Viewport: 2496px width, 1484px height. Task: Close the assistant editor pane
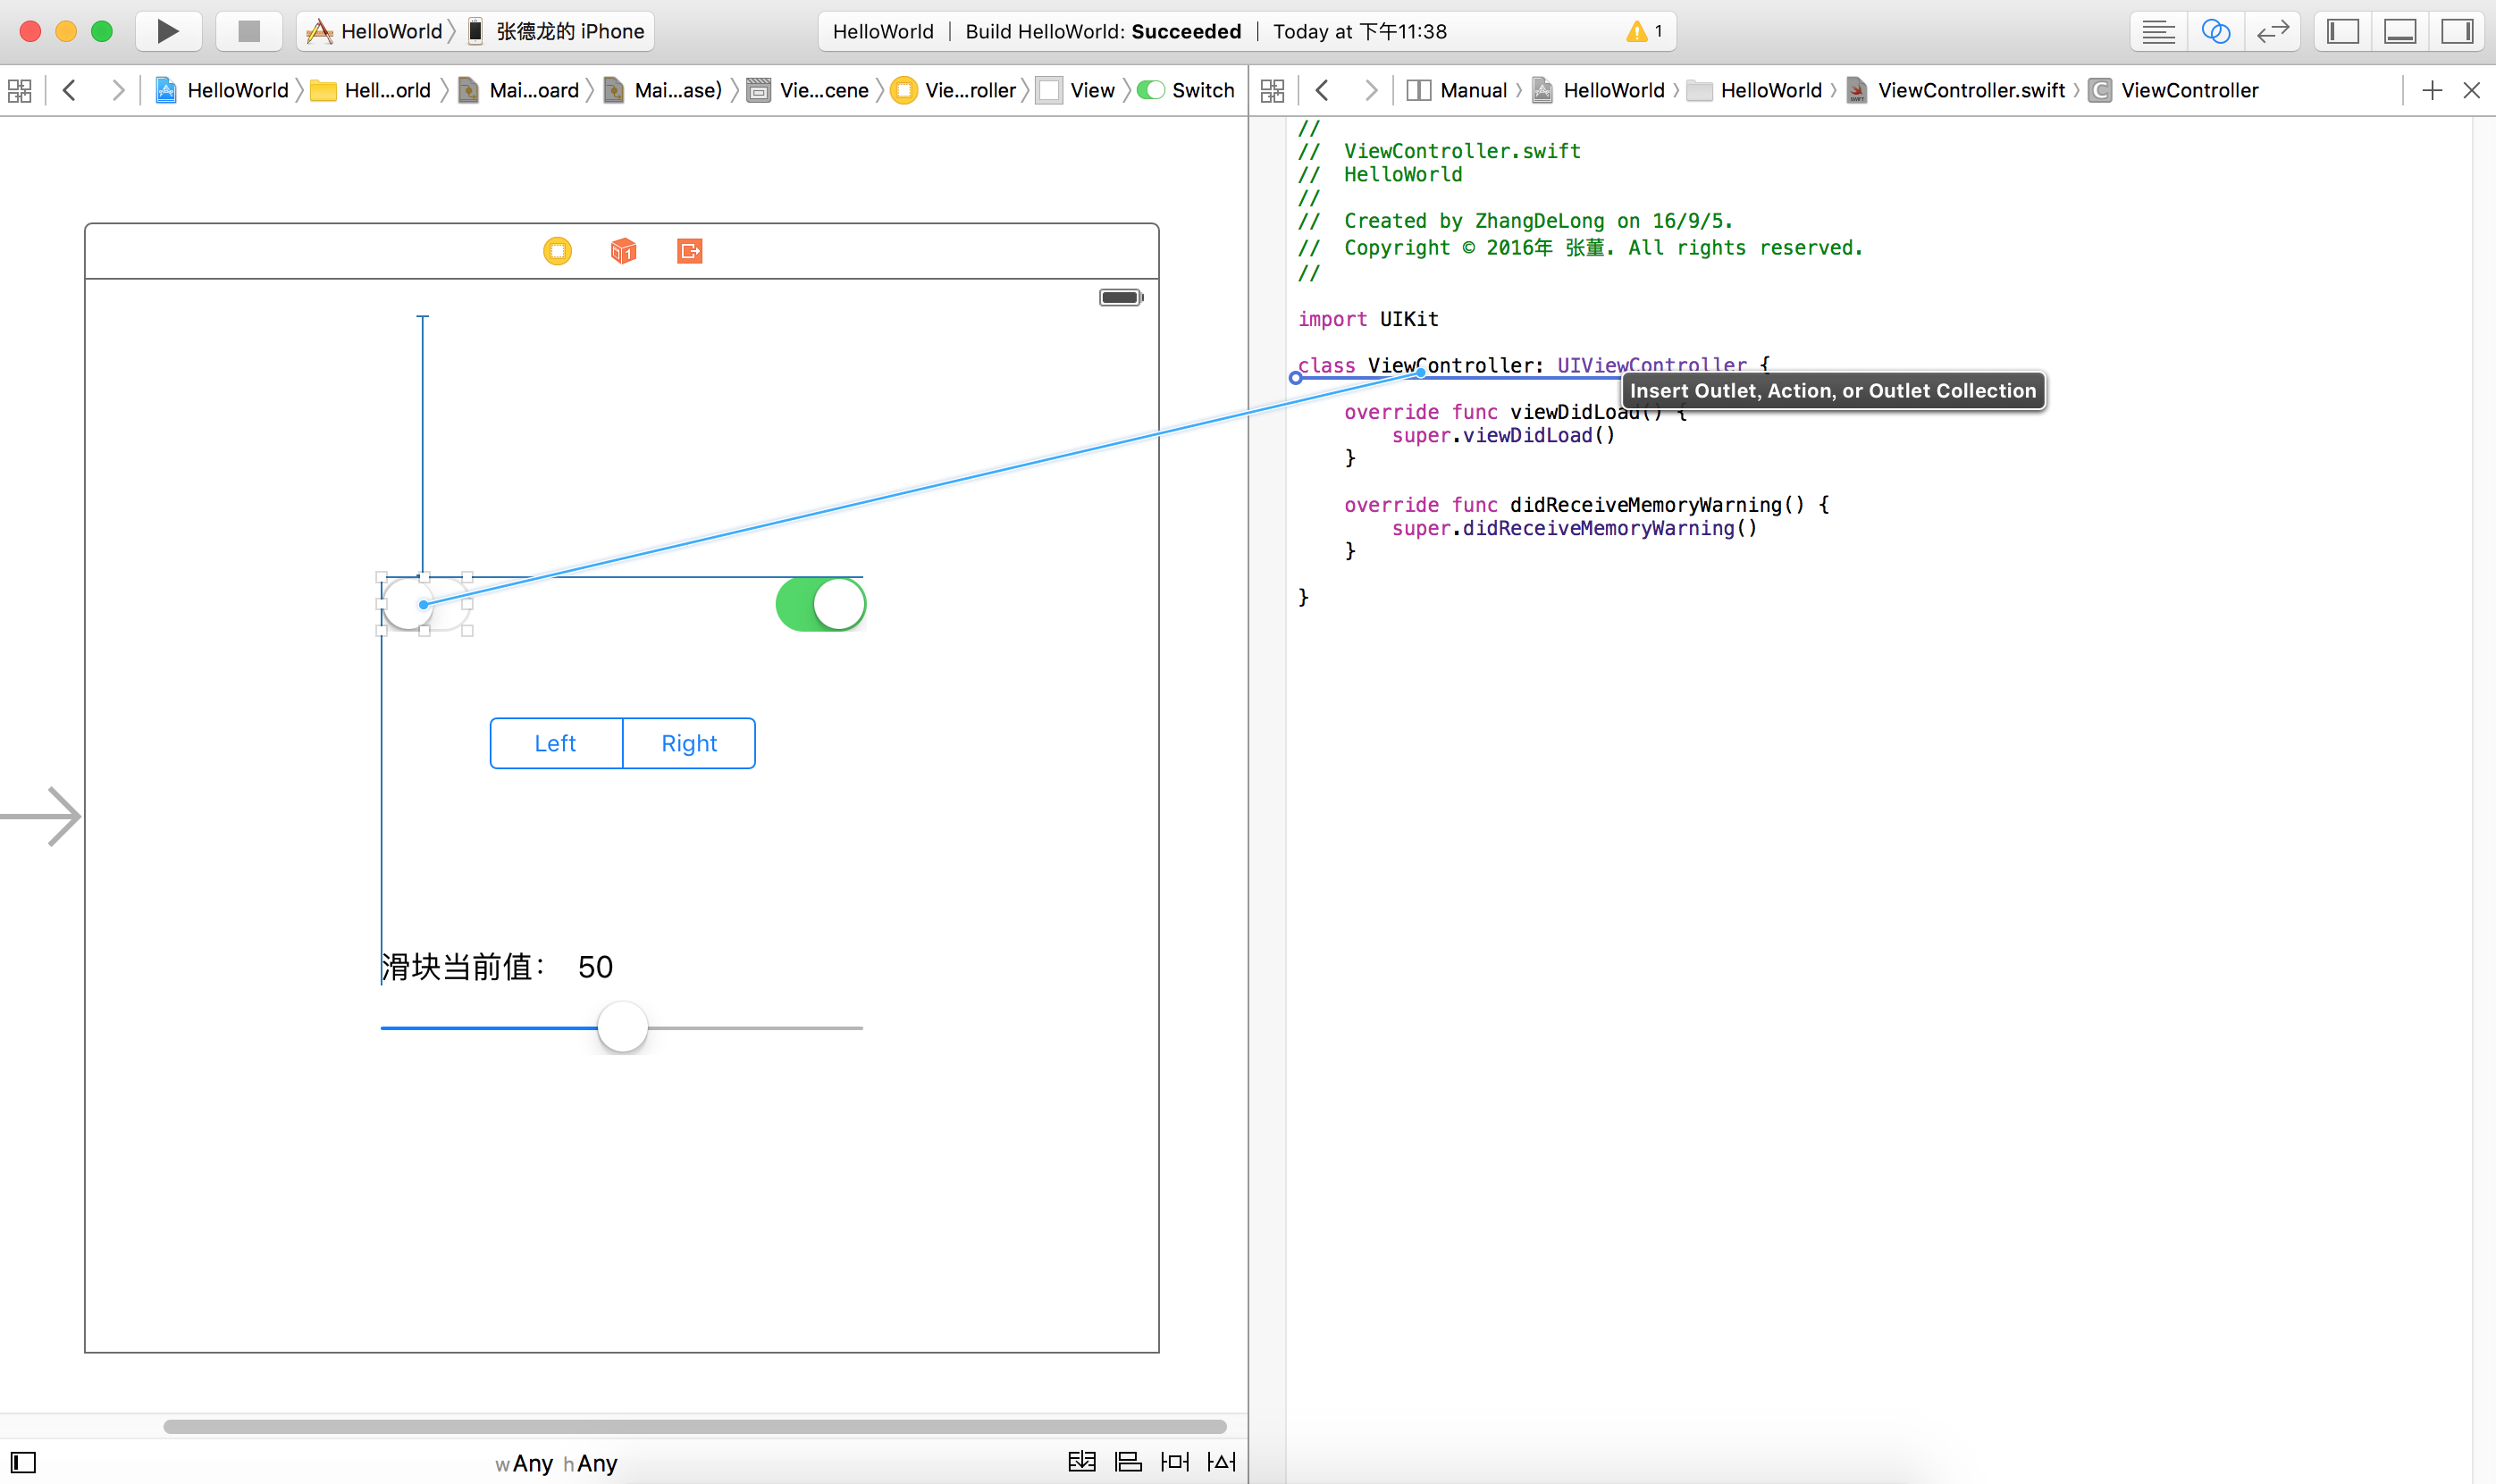click(x=2471, y=90)
